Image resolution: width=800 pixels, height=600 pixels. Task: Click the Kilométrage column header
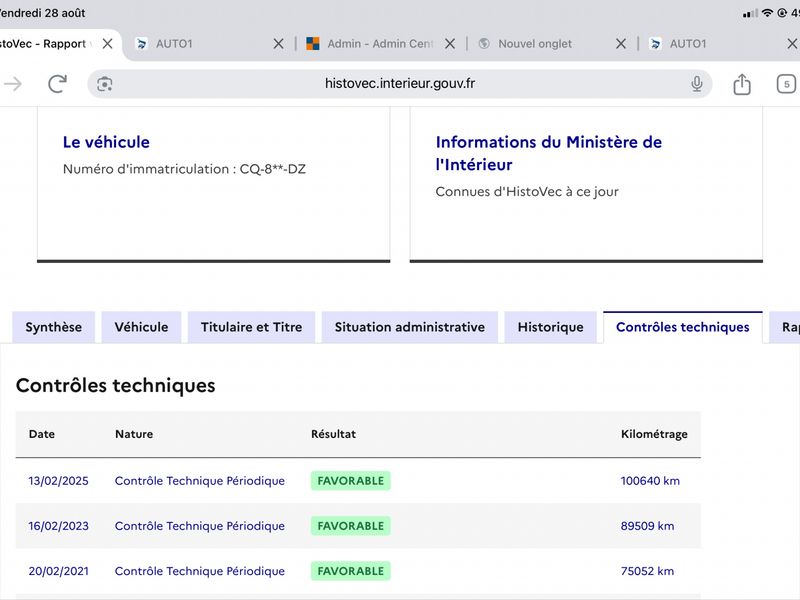[x=654, y=434]
